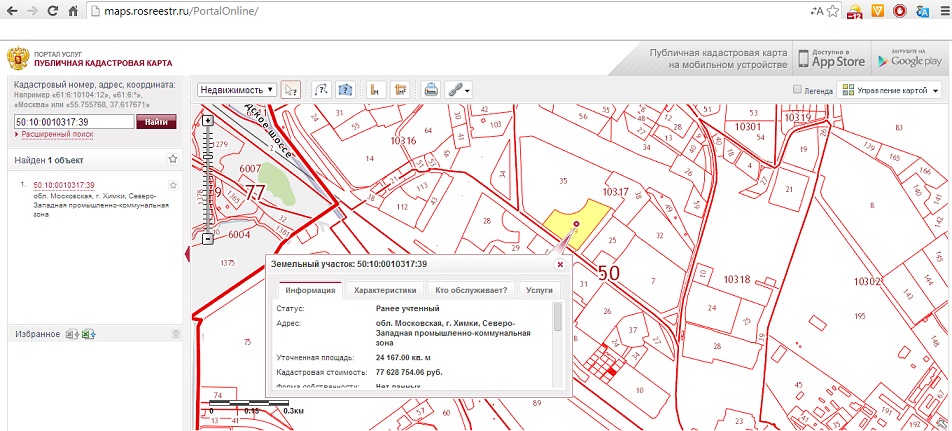This screenshot has width=952, height=431.
Task: Open the yellow V extension icon
Action: [877, 10]
